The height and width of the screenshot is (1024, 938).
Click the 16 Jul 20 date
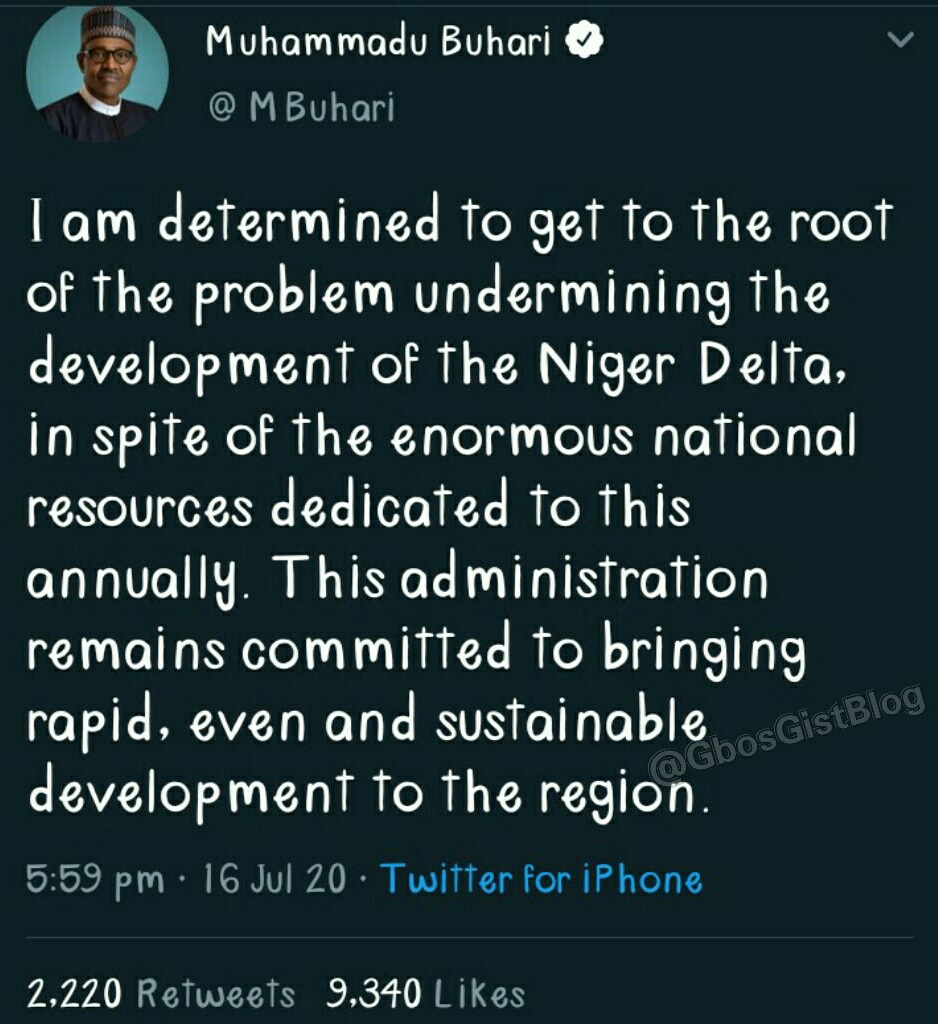pyautogui.click(x=275, y=880)
